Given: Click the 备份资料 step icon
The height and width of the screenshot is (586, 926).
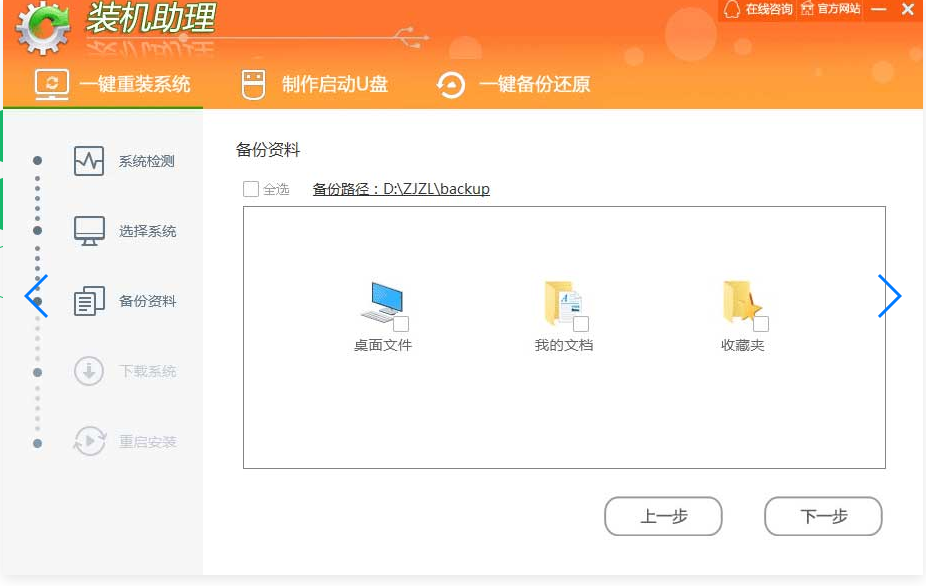Looking at the screenshot, I should (89, 301).
